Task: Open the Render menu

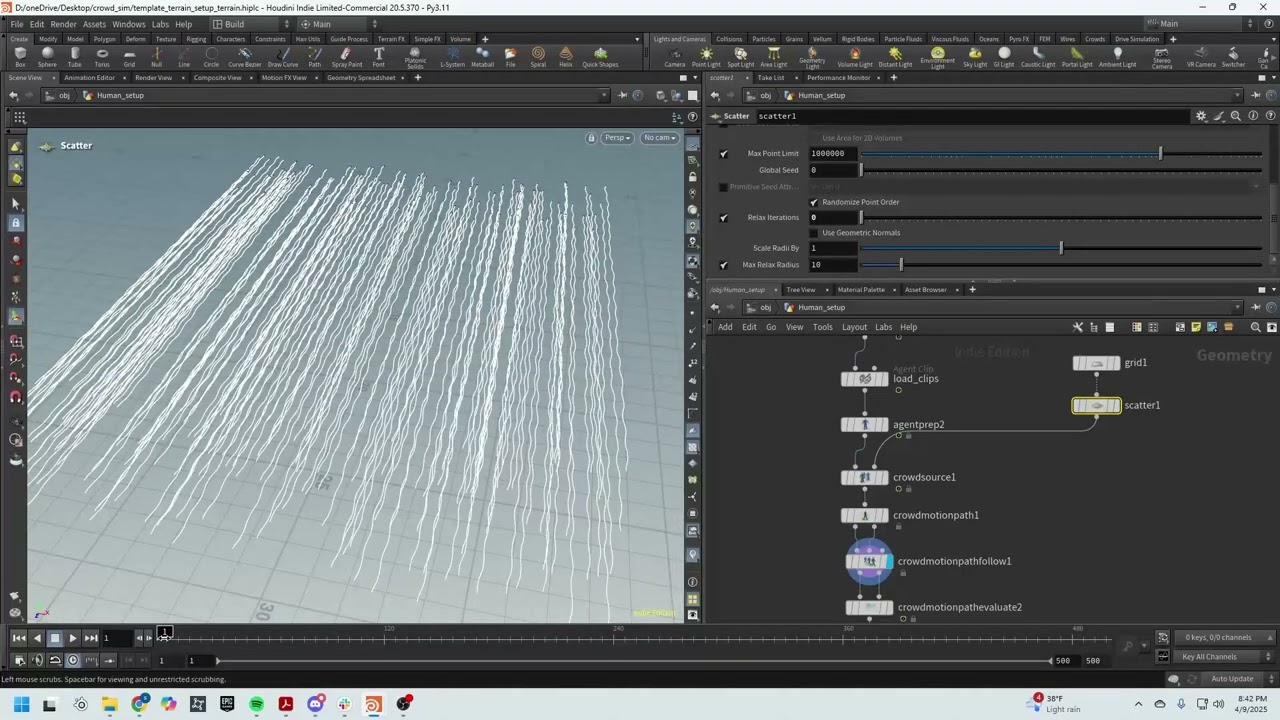Action: [63, 24]
